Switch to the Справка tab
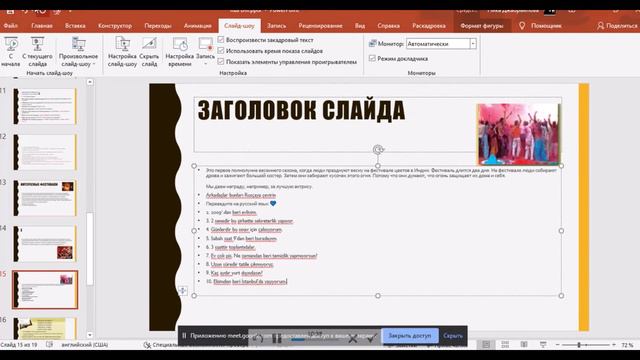This screenshot has width=640, height=360. click(x=389, y=26)
